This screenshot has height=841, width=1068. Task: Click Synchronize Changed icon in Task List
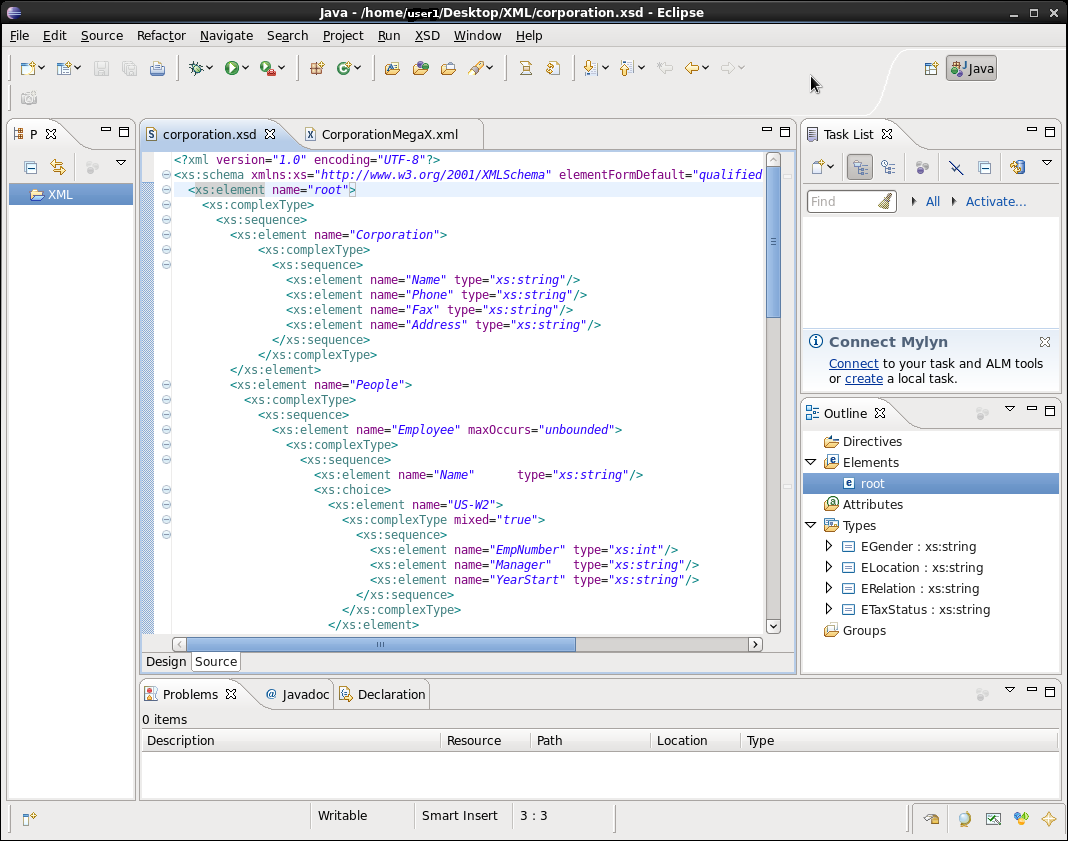pyautogui.click(x=1017, y=167)
